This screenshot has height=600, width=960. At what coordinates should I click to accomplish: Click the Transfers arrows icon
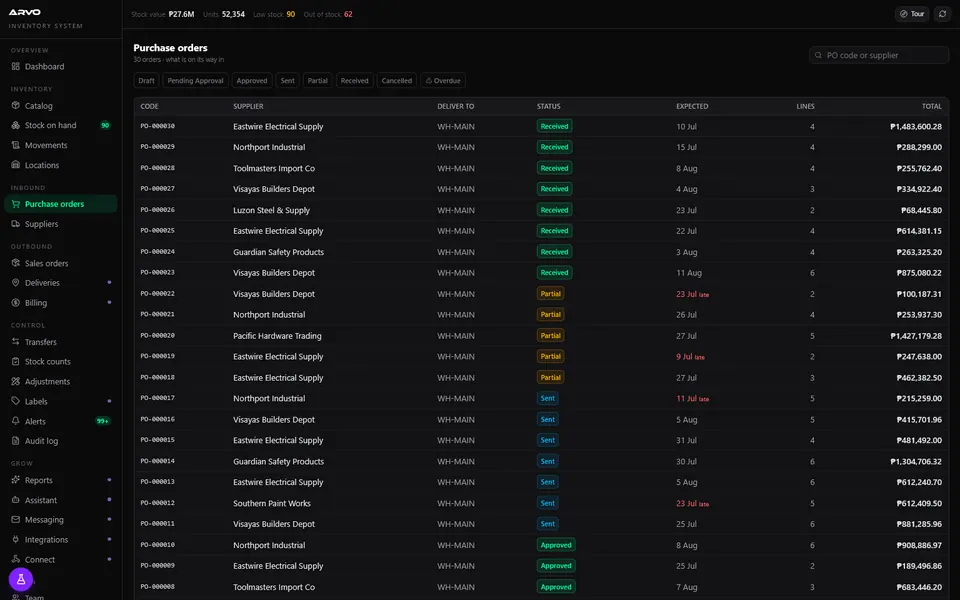click(15, 342)
